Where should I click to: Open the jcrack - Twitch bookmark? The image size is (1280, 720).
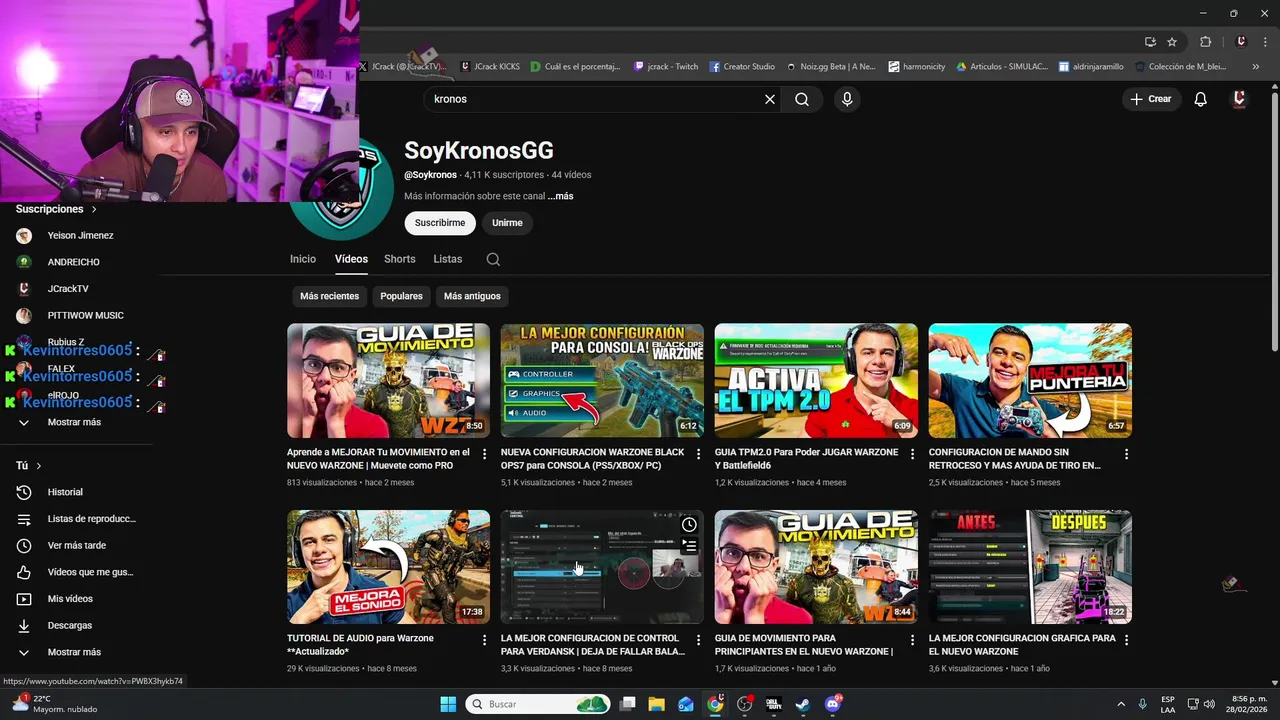pos(666,67)
